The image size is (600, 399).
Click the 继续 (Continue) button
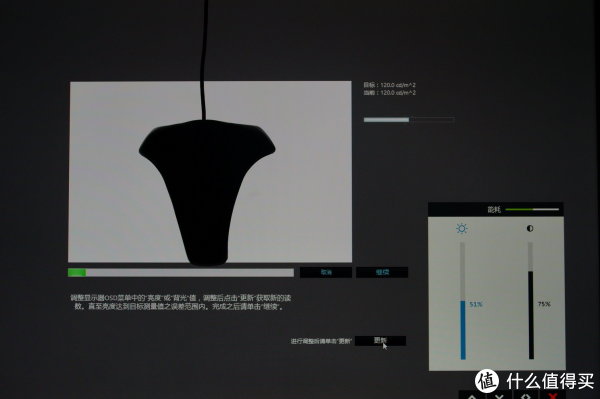(382, 272)
